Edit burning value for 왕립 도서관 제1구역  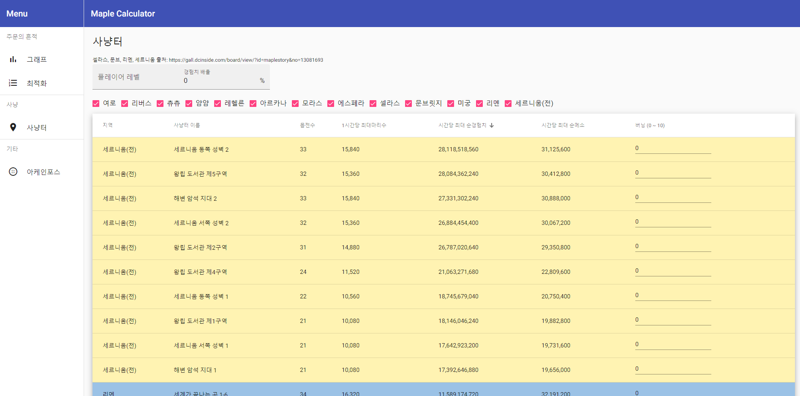click(673, 320)
